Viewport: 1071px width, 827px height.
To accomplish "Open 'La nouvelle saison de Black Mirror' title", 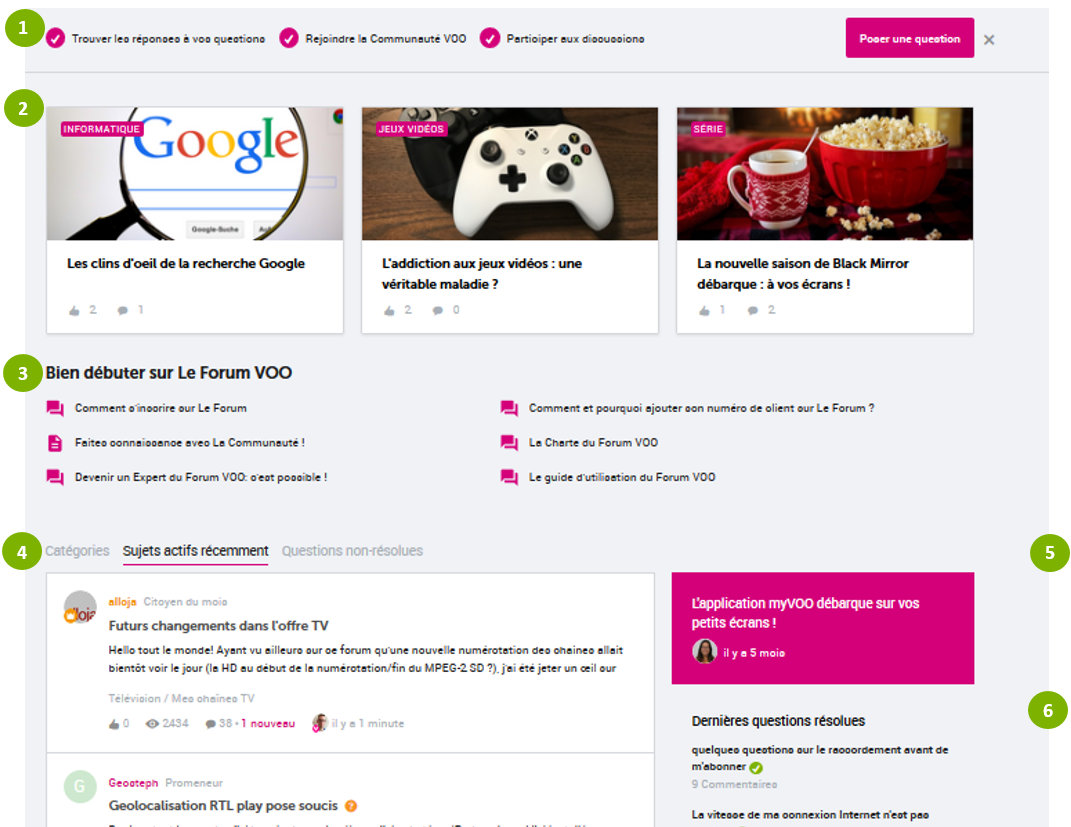I will point(803,274).
